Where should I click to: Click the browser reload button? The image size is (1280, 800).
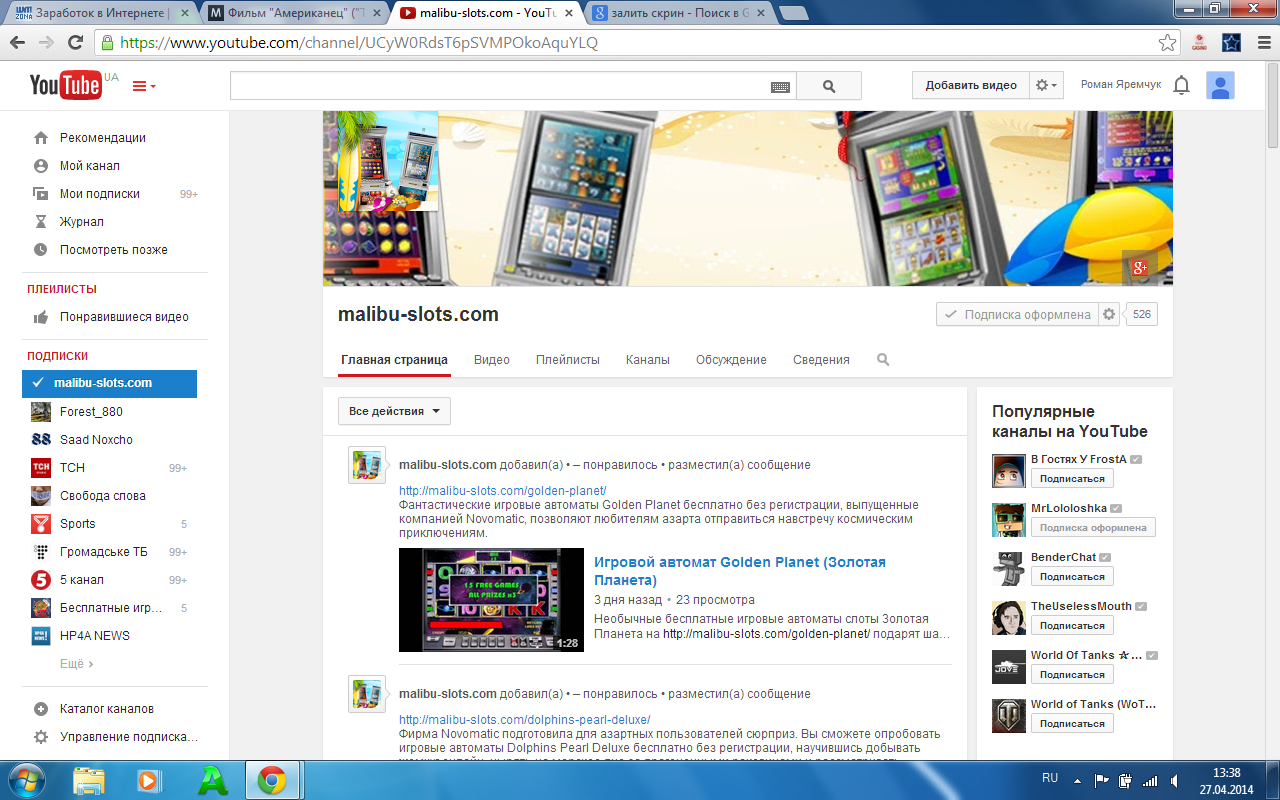(75, 43)
